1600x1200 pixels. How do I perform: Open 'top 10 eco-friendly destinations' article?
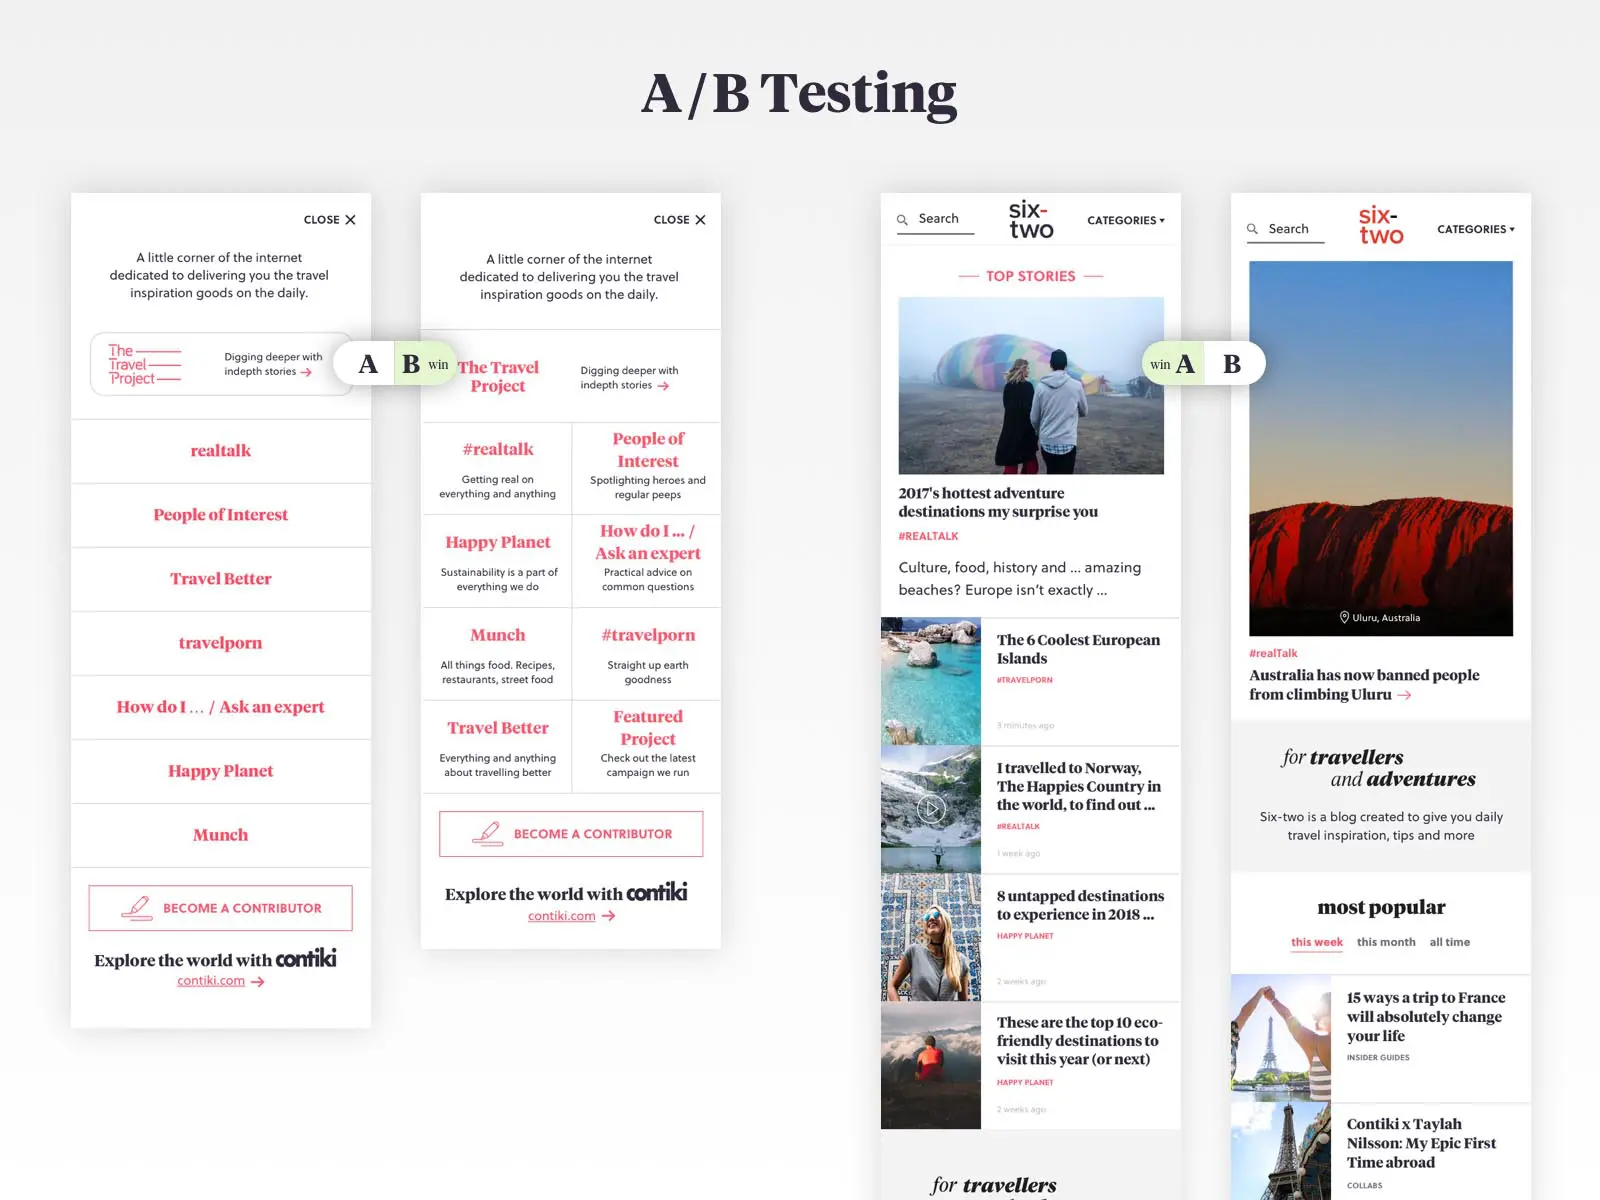click(1079, 1041)
